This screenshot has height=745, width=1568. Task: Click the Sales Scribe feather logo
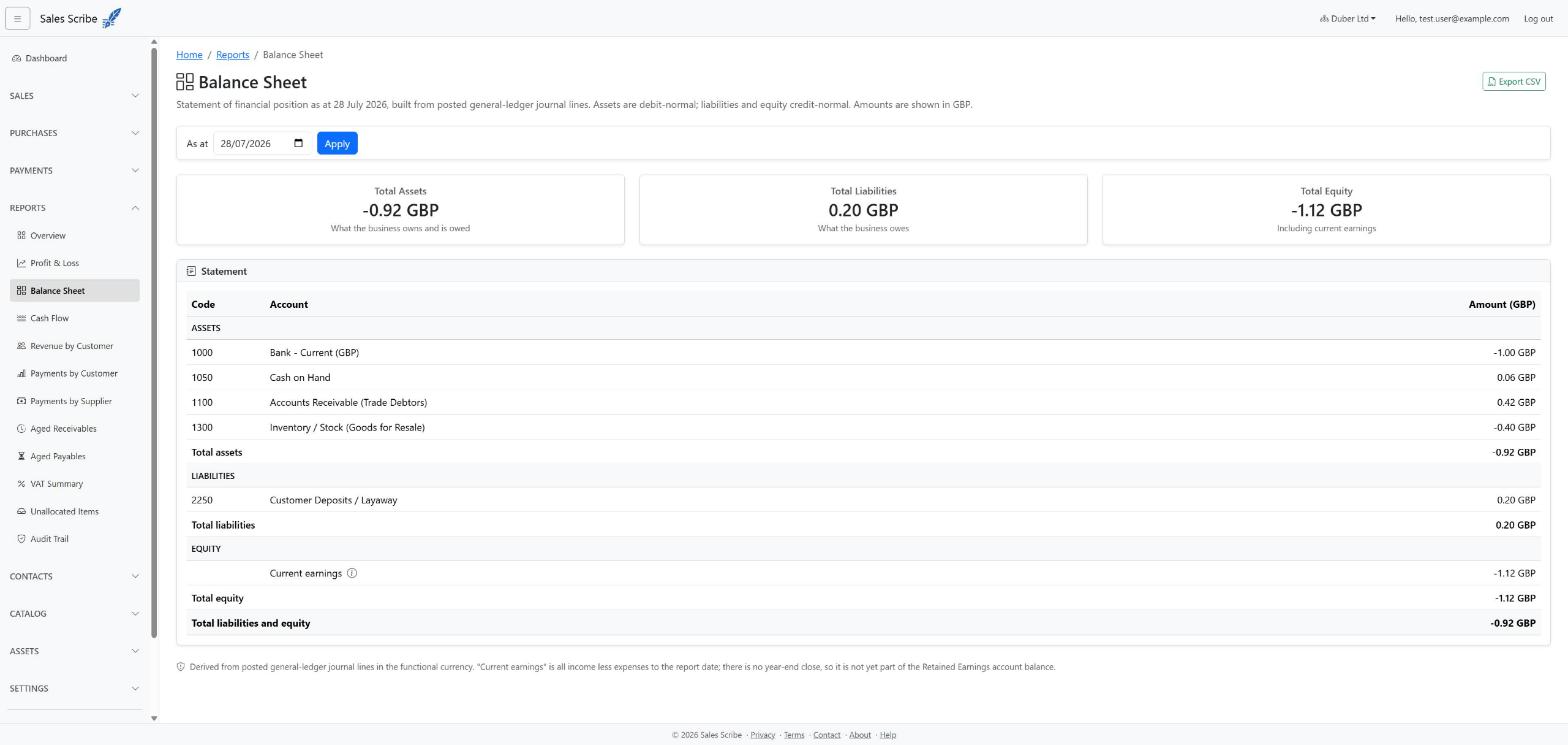pyautogui.click(x=112, y=18)
